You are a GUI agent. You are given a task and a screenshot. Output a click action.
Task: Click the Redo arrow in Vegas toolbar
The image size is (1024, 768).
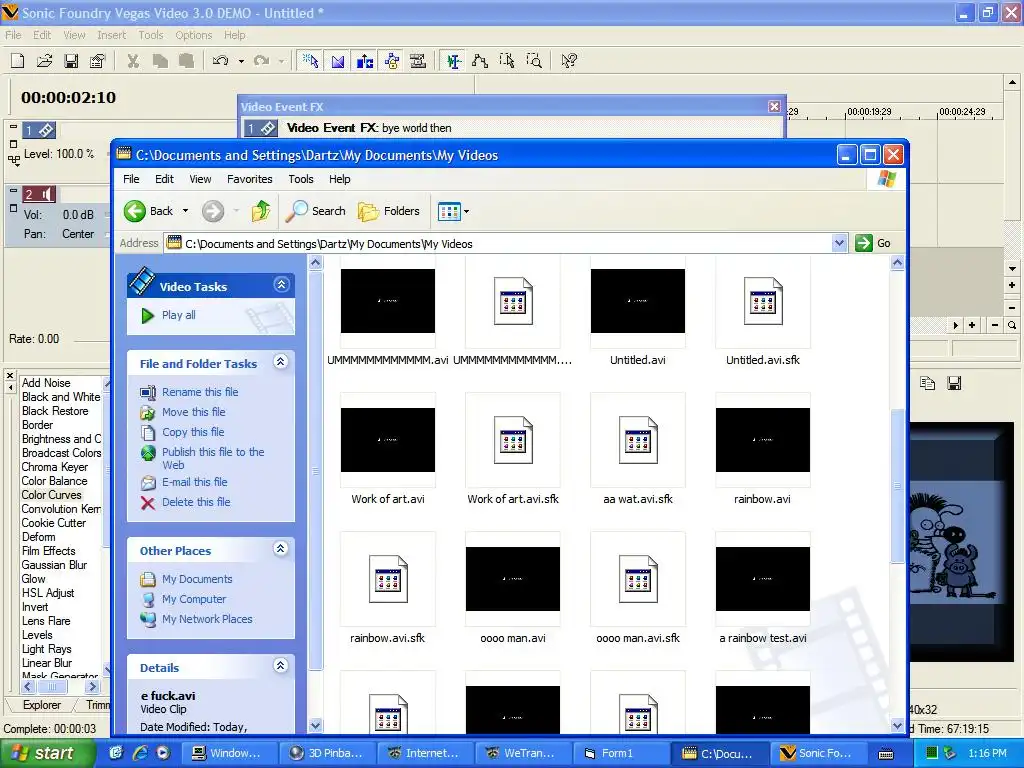(262, 61)
